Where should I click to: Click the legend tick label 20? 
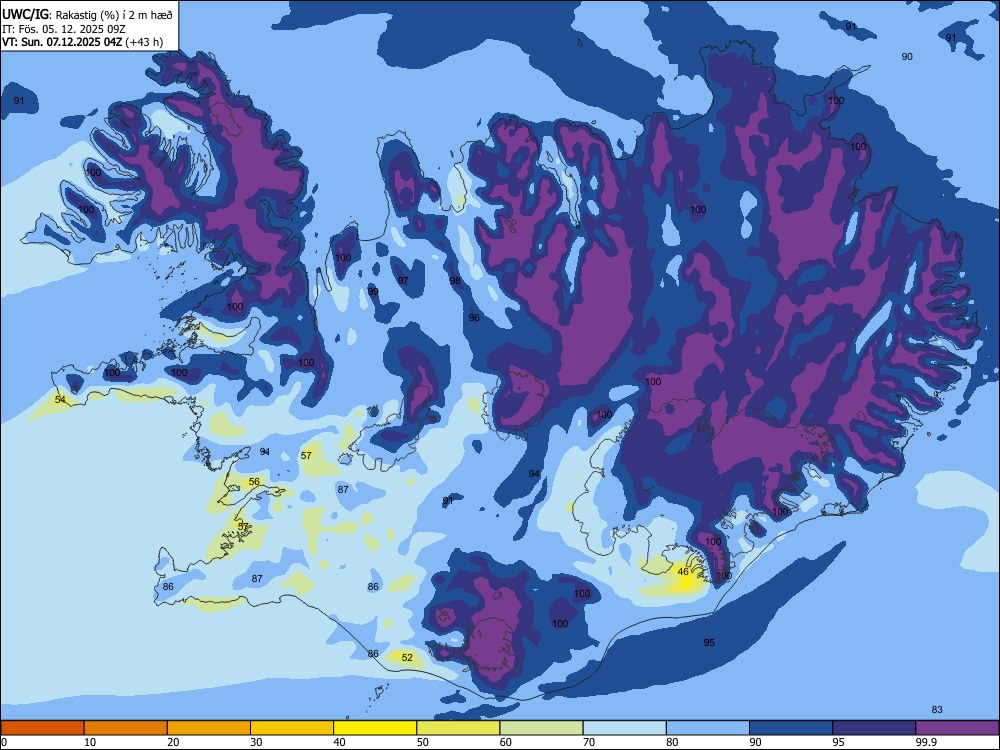click(173, 742)
